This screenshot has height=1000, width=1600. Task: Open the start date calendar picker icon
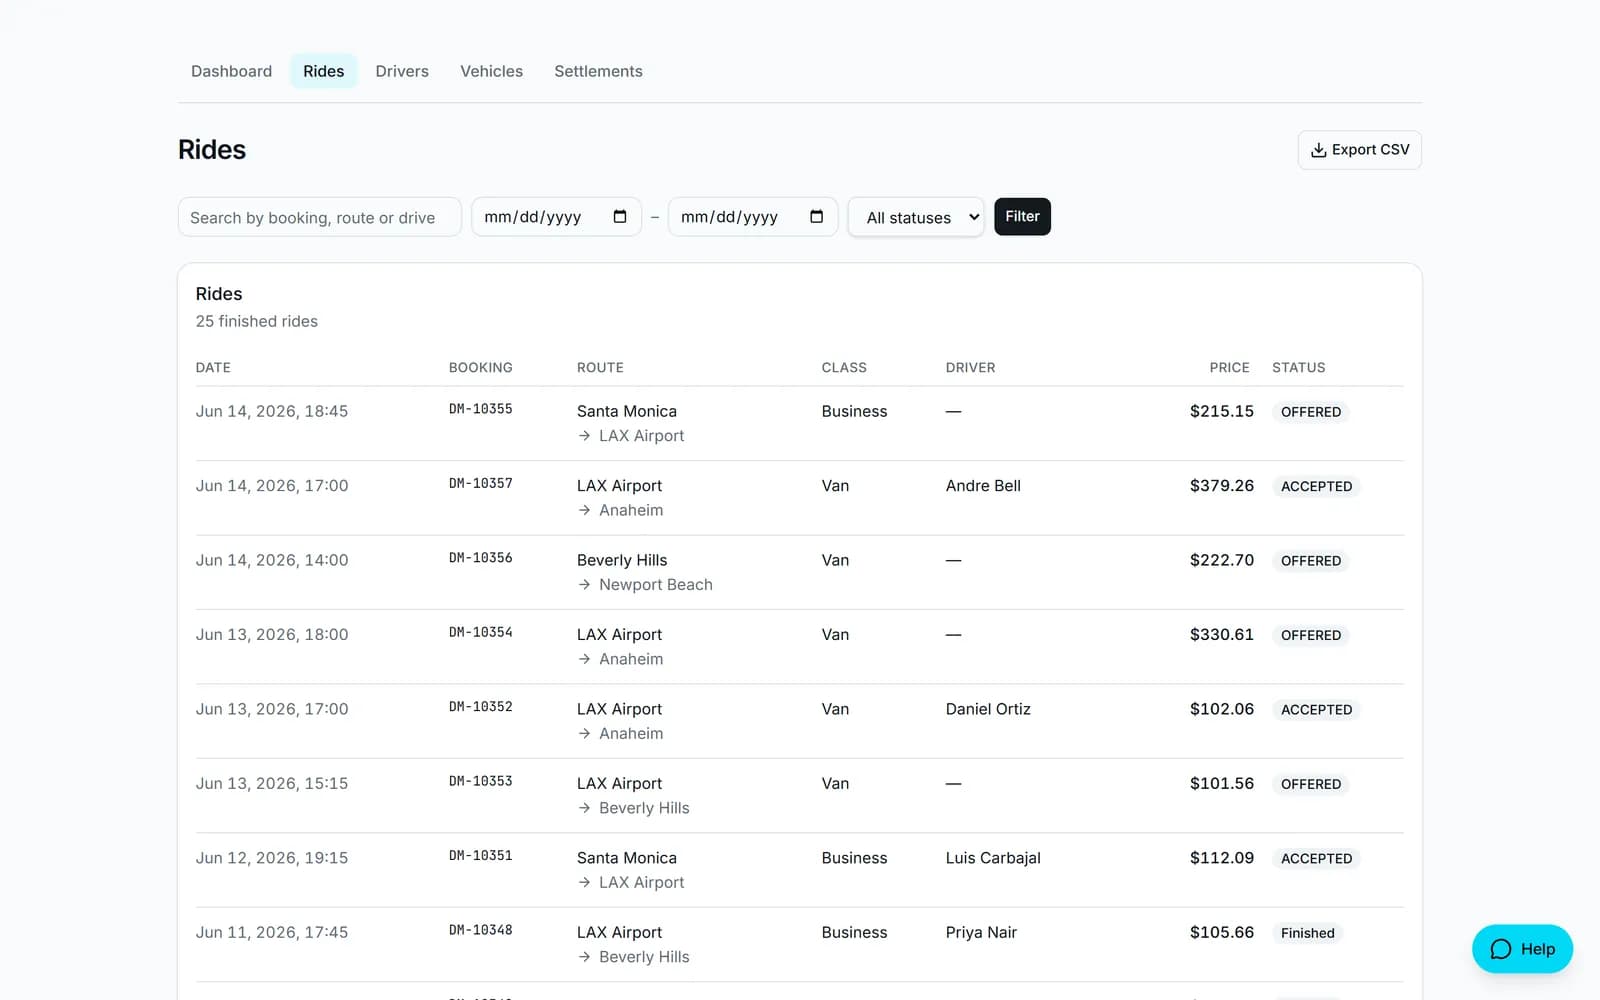[620, 217]
